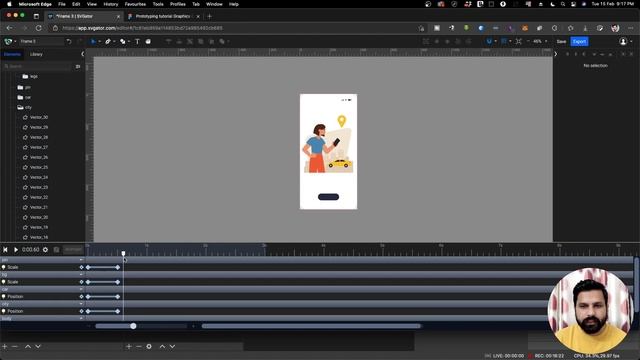
Task: Select the pin folder in elements
Action: coord(24,87)
